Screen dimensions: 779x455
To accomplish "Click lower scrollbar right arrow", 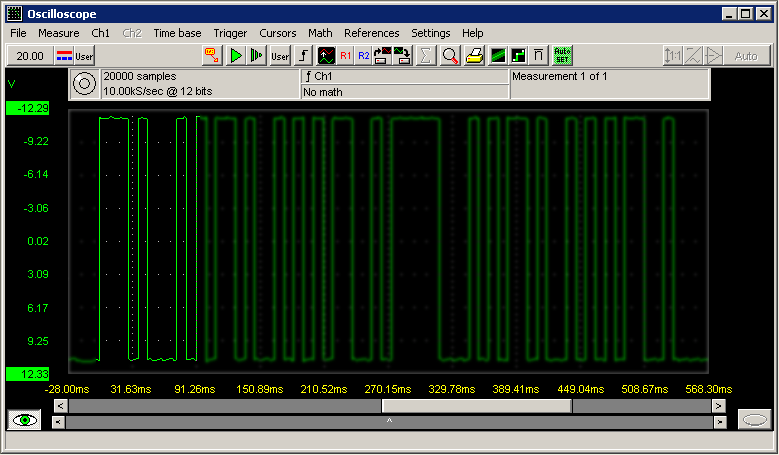I will tap(720, 422).
